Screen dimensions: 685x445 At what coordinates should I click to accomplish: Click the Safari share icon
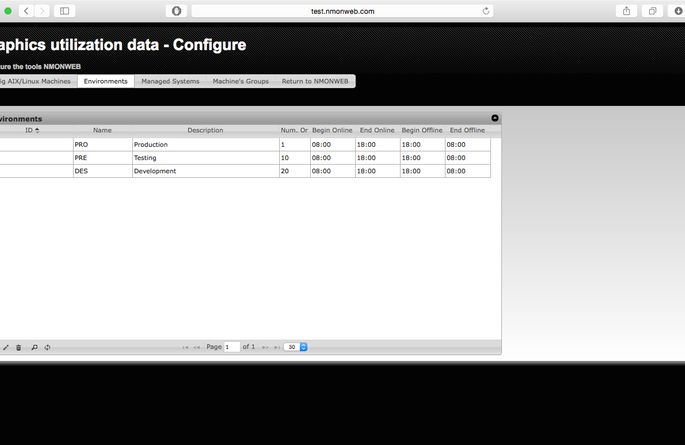click(x=627, y=11)
